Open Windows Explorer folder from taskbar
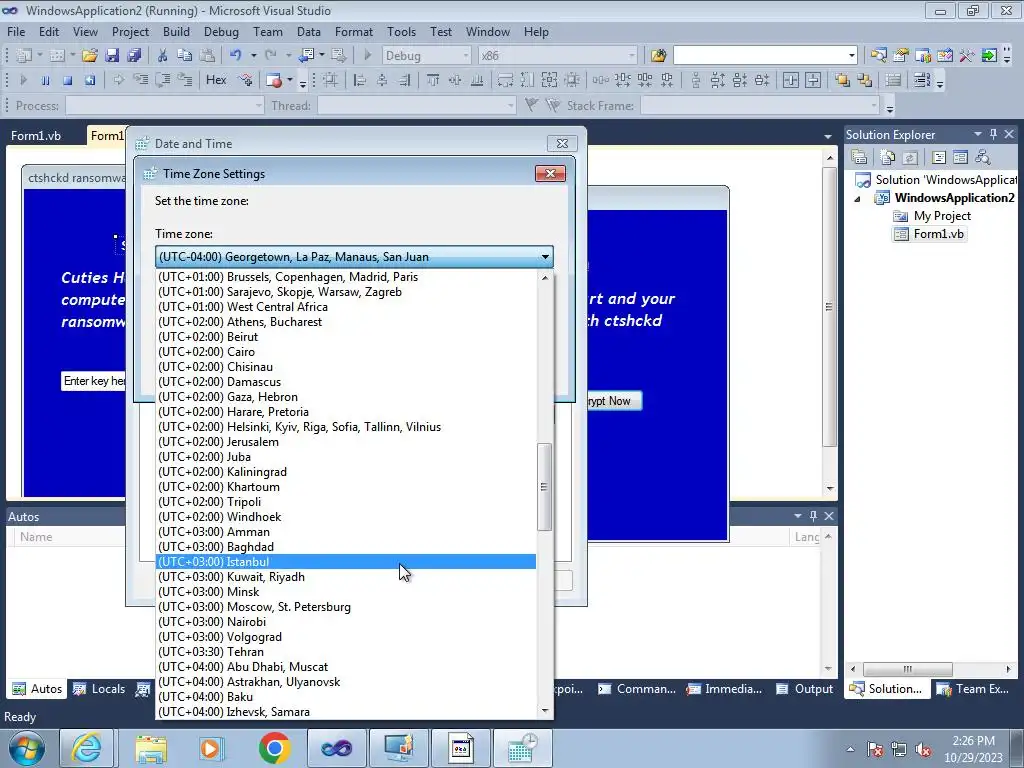This screenshot has height=768, width=1024. [x=151, y=748]
